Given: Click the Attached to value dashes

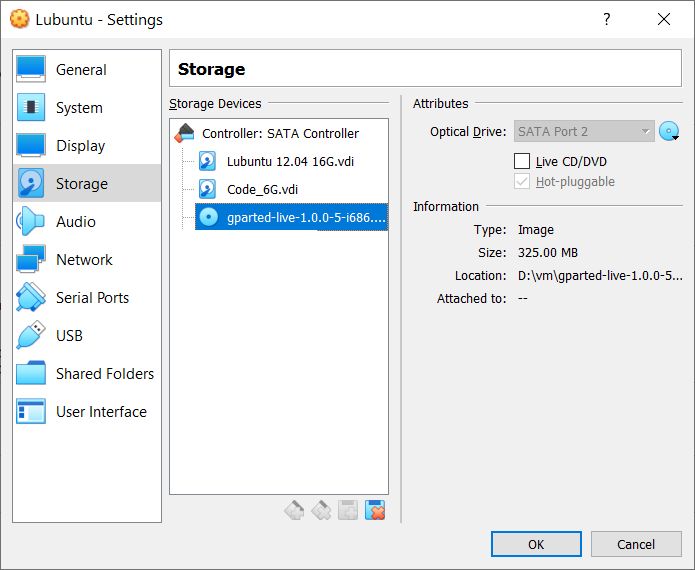Looking at the screenshot, I should [523, 298].
